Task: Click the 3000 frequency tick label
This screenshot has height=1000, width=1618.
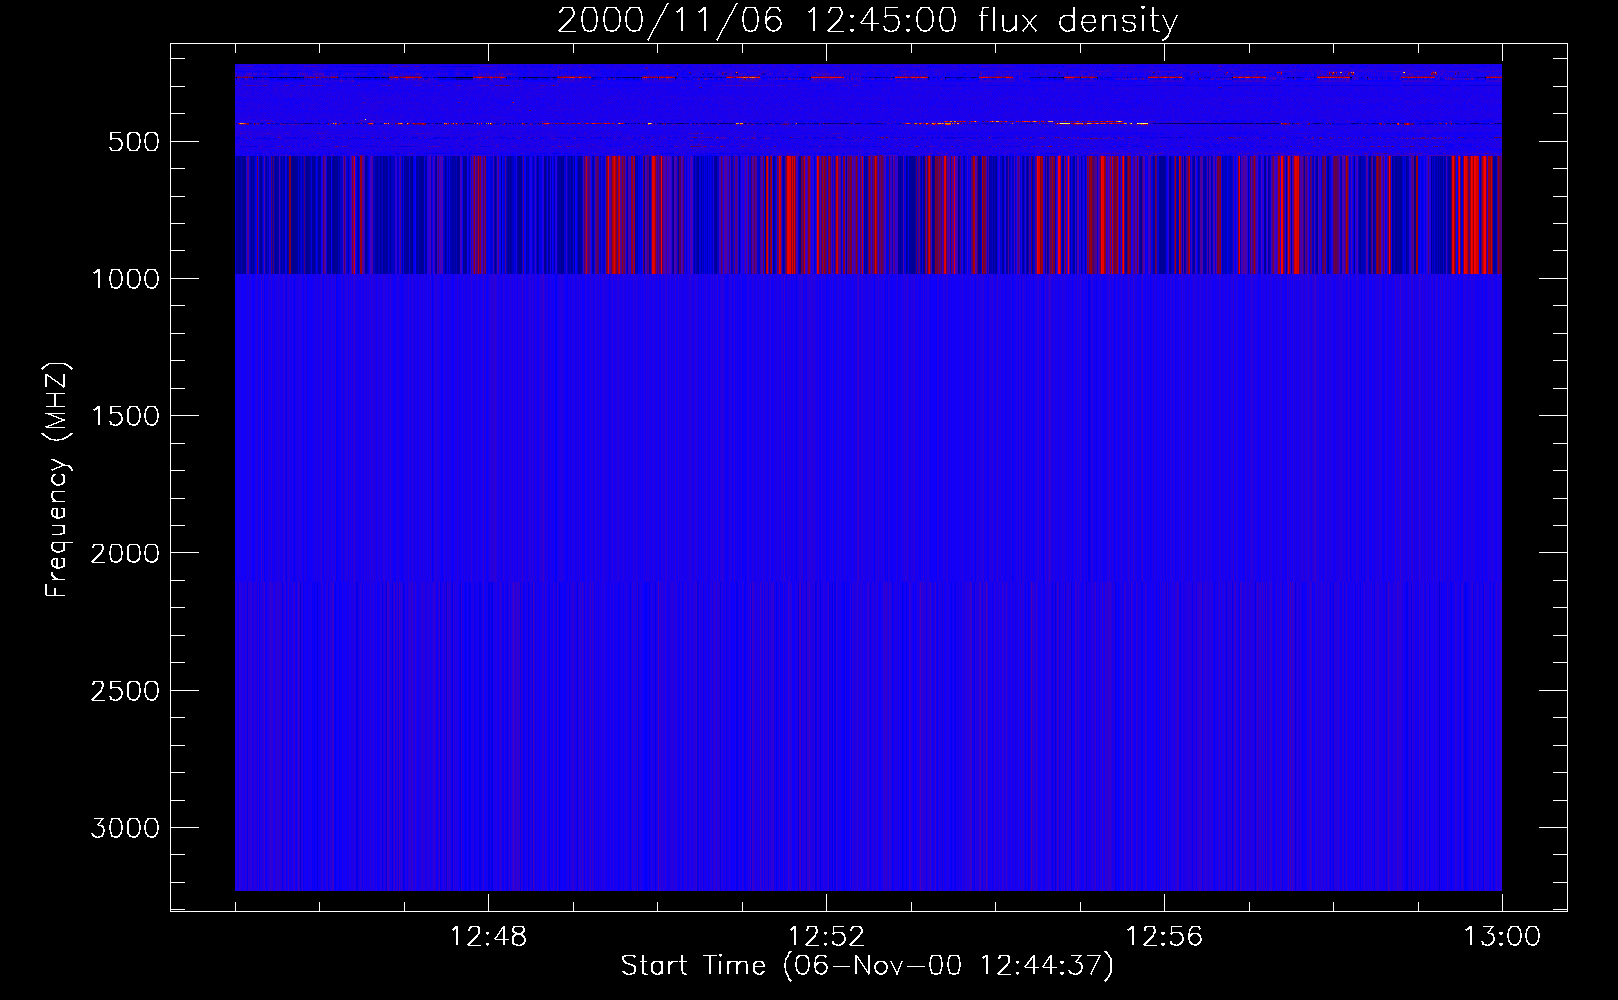Action: coord(125,828)
